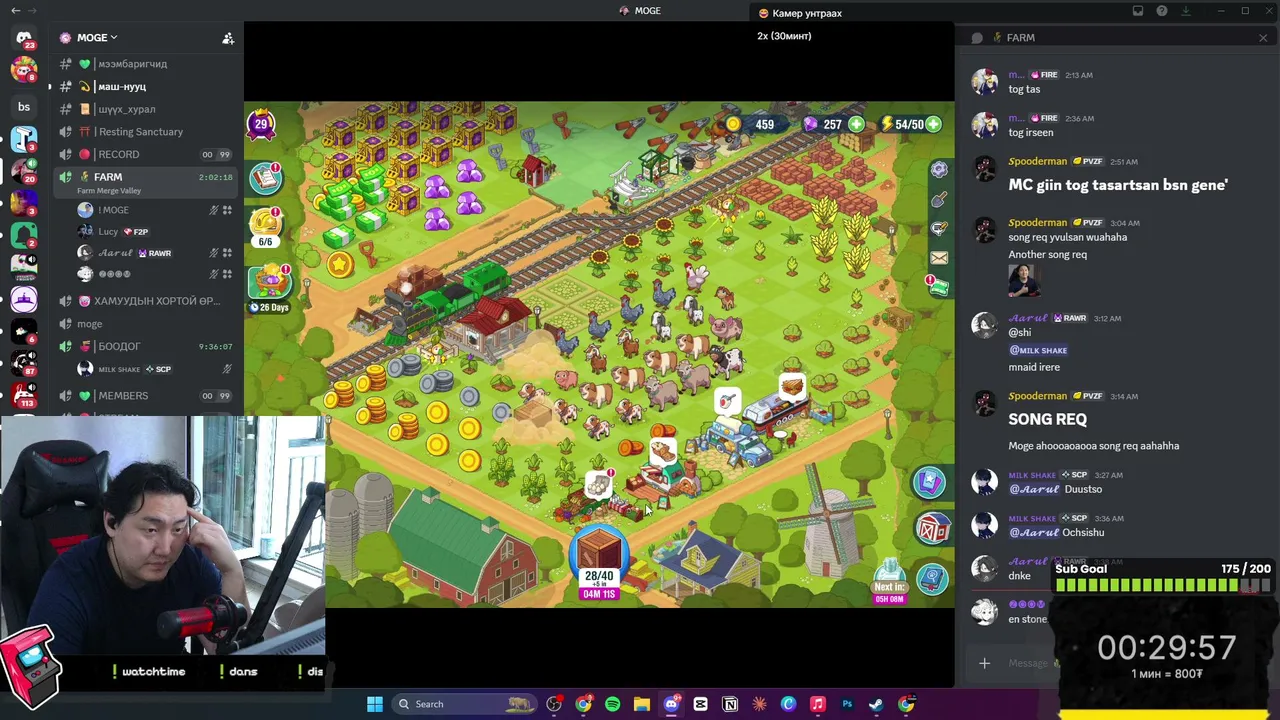Add more purple gems with plus button
1280x720 pixels.
tap(857, 125)
